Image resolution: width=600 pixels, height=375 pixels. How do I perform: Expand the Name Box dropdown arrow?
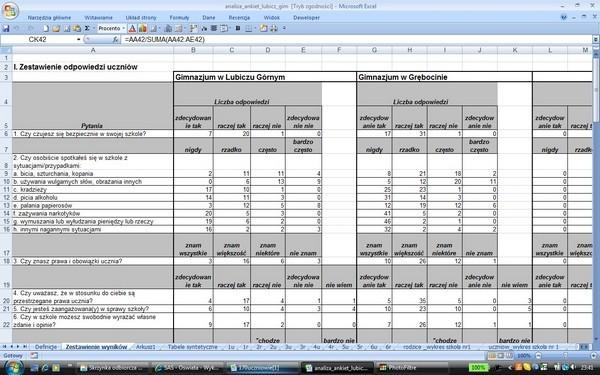(x=78, y=39)
